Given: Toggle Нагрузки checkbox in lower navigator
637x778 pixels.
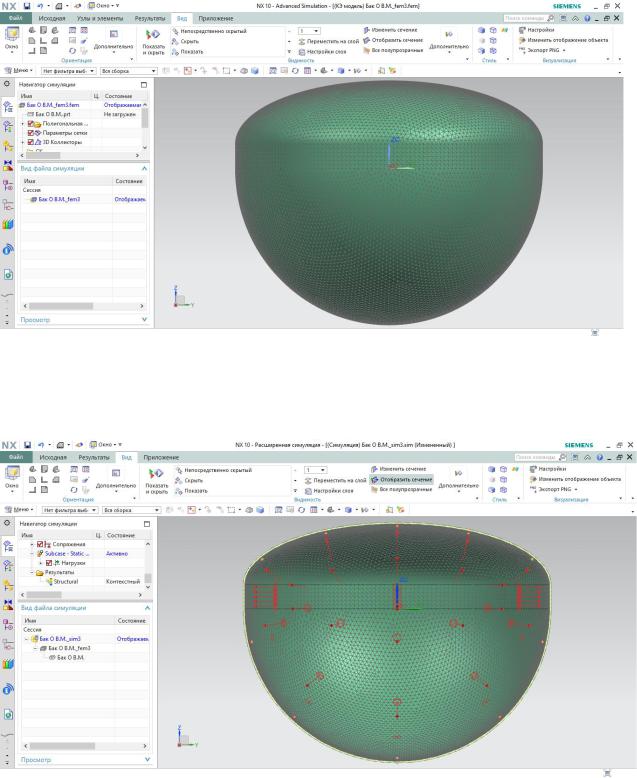Looking at the screenshot, I should [49, 563].
